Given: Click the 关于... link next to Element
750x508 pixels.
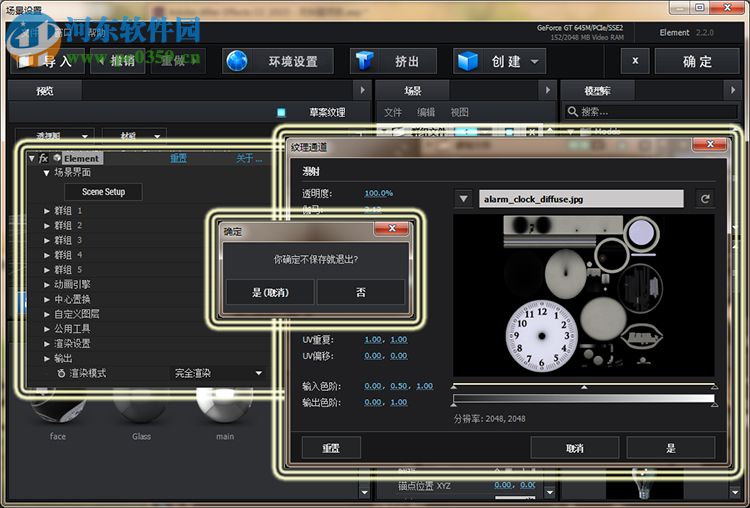Looking at the screenshot, I should tap(249, 158).
